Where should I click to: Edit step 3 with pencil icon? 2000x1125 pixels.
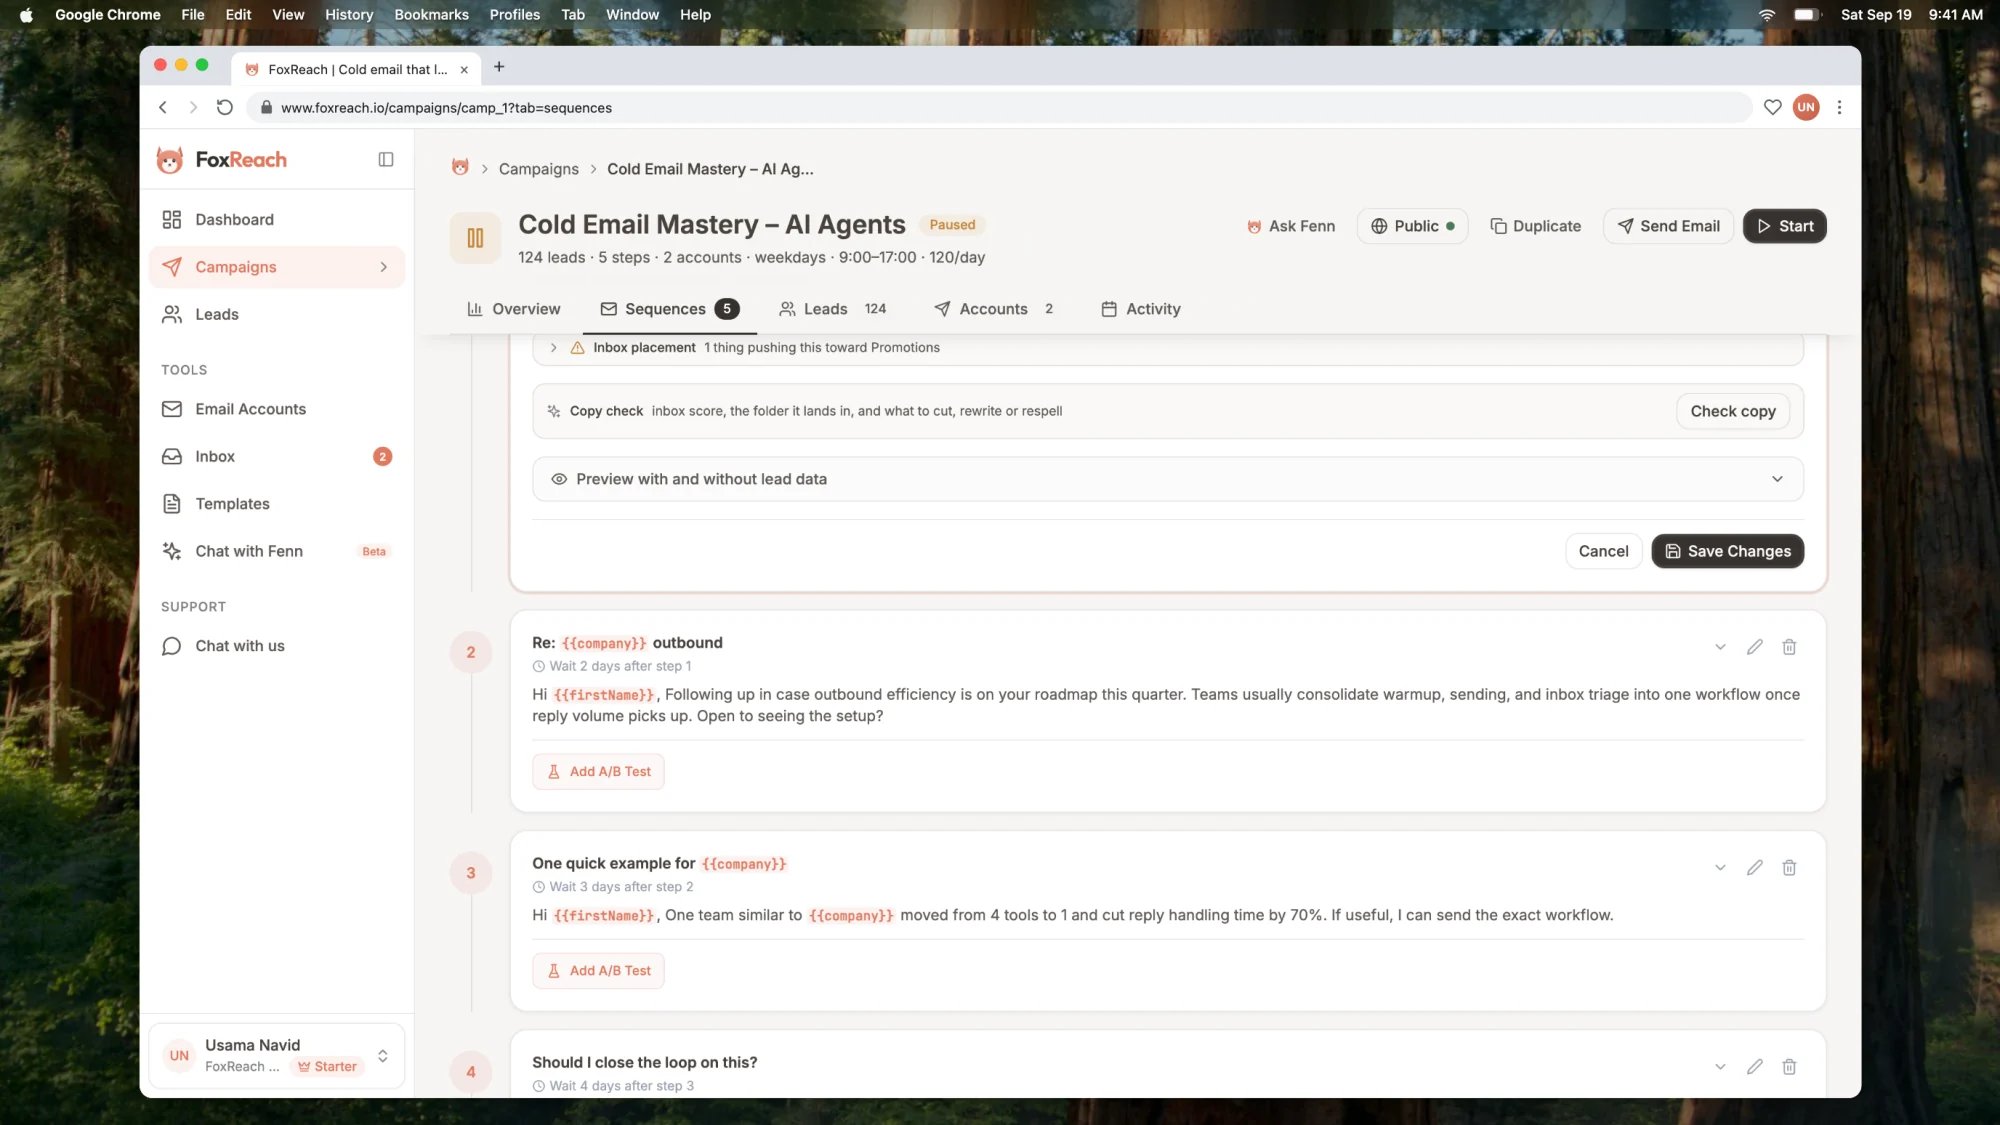coord(1755,868)
